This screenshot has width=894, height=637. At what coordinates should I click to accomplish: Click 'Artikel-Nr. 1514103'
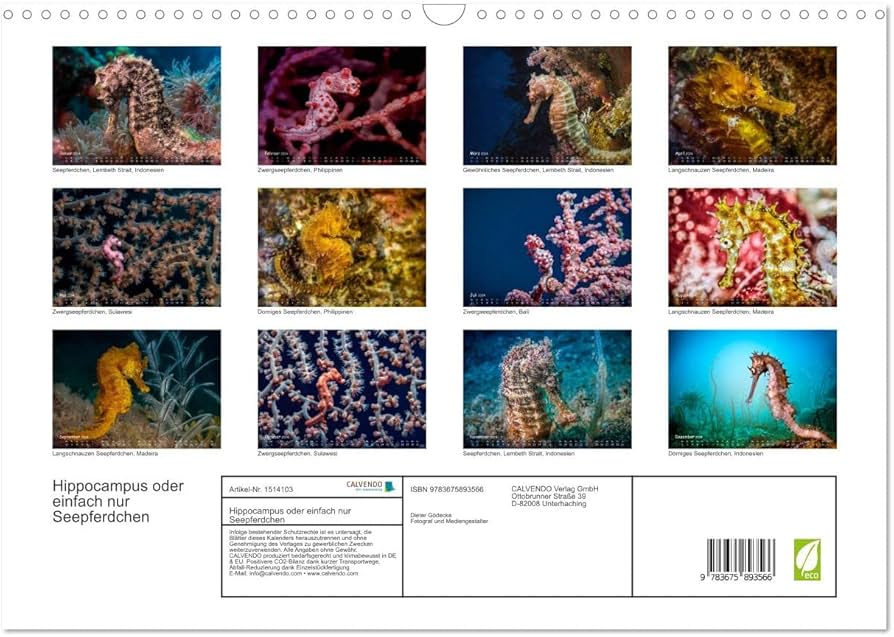click(x=261, y=489)
